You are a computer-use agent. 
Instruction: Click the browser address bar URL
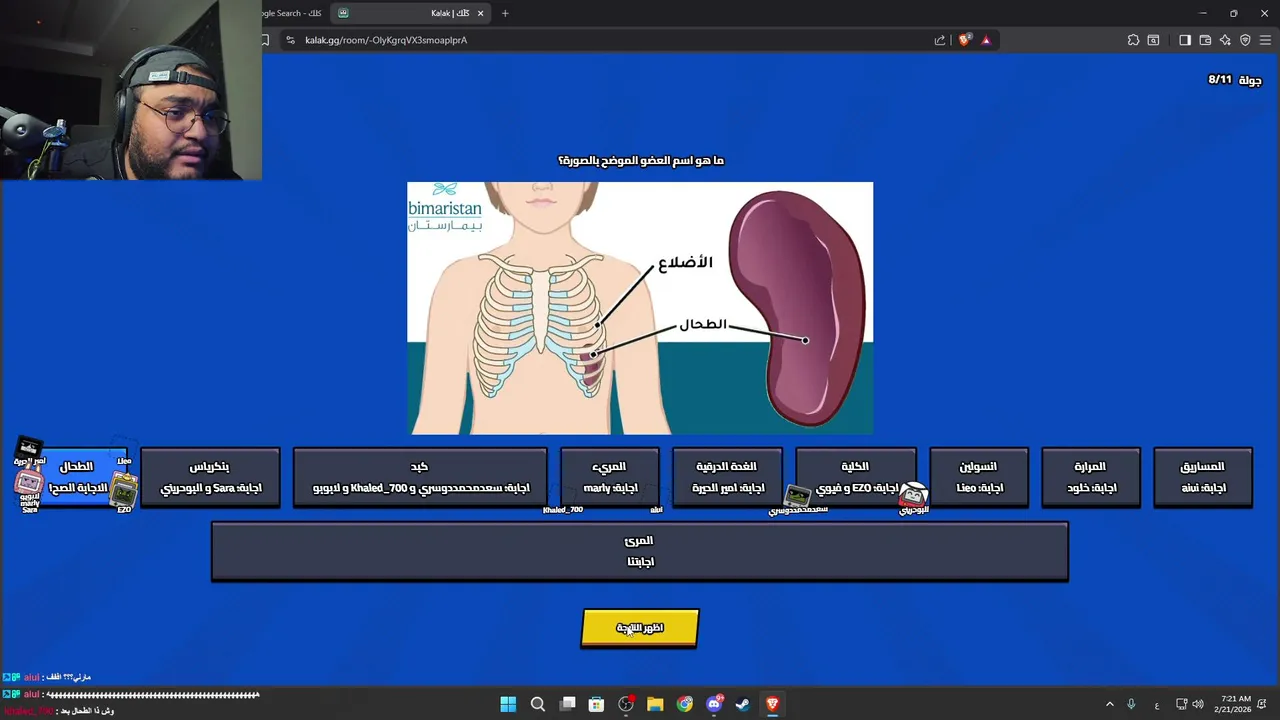(x=386, y=40)
